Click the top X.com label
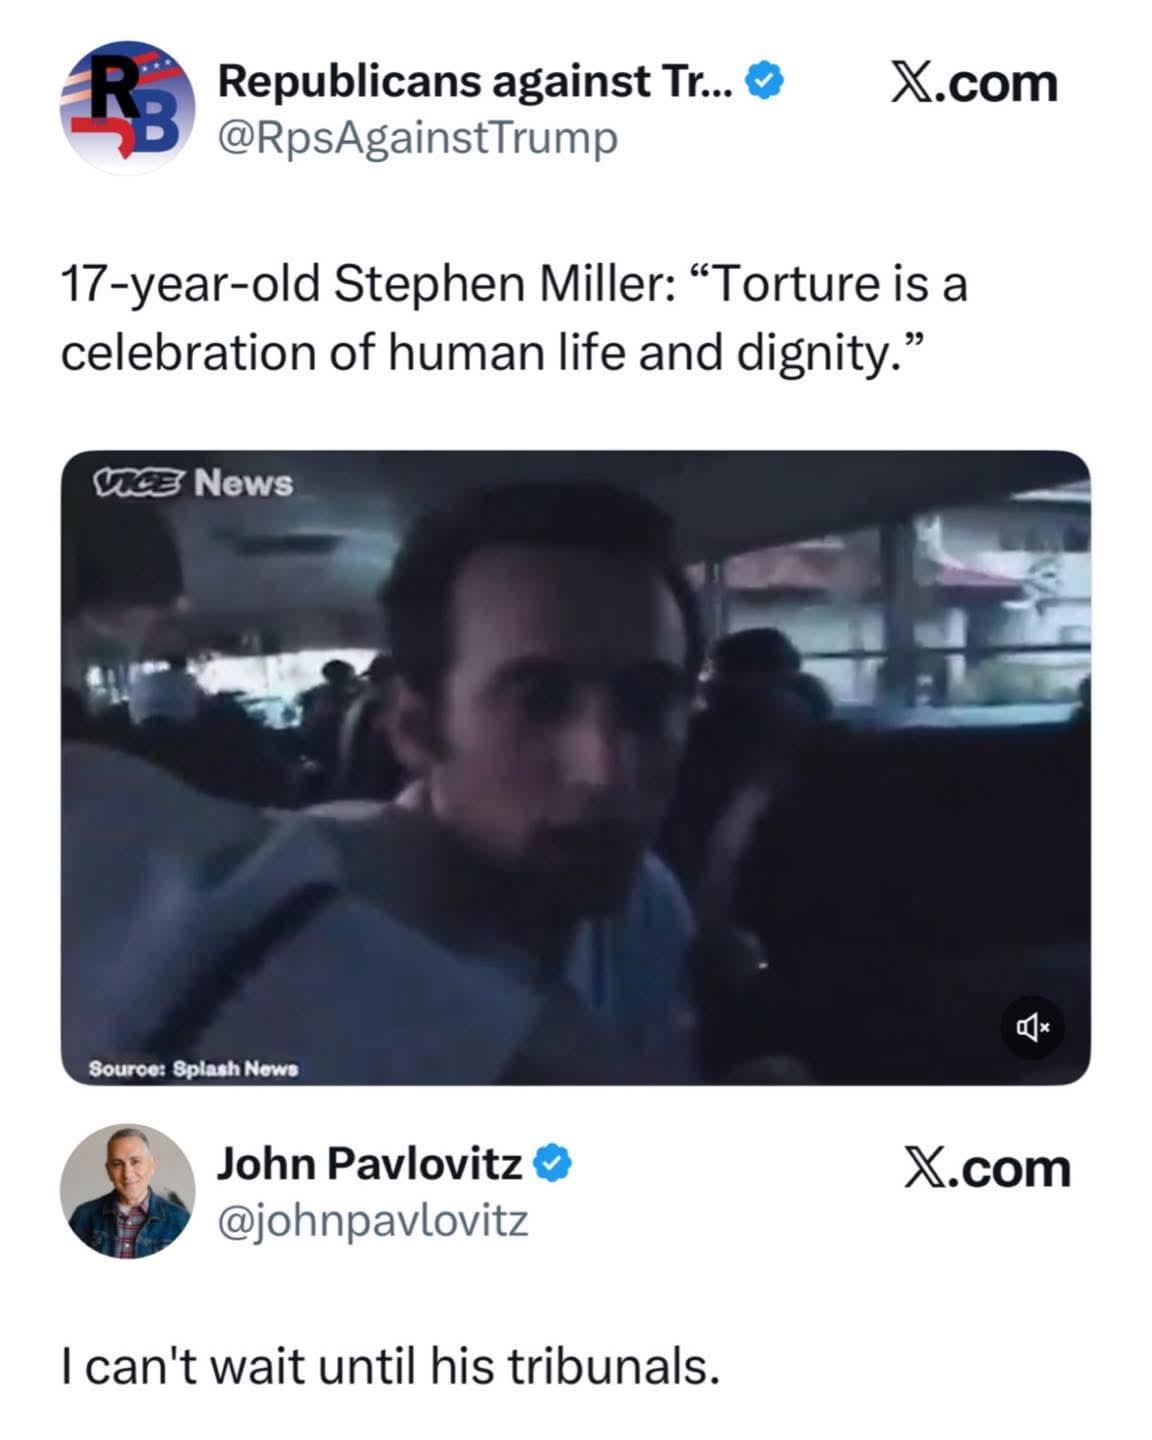The image size is (1152, 1440). coord(973,84)
